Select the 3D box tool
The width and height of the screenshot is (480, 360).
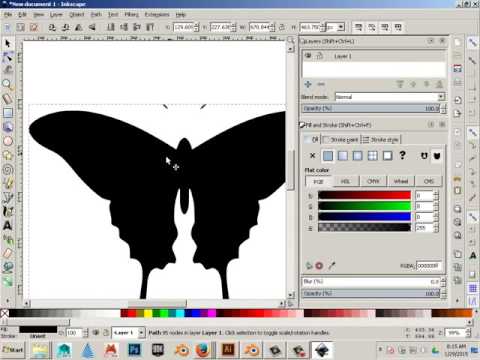pyautogui.click(x=8, y=127)
